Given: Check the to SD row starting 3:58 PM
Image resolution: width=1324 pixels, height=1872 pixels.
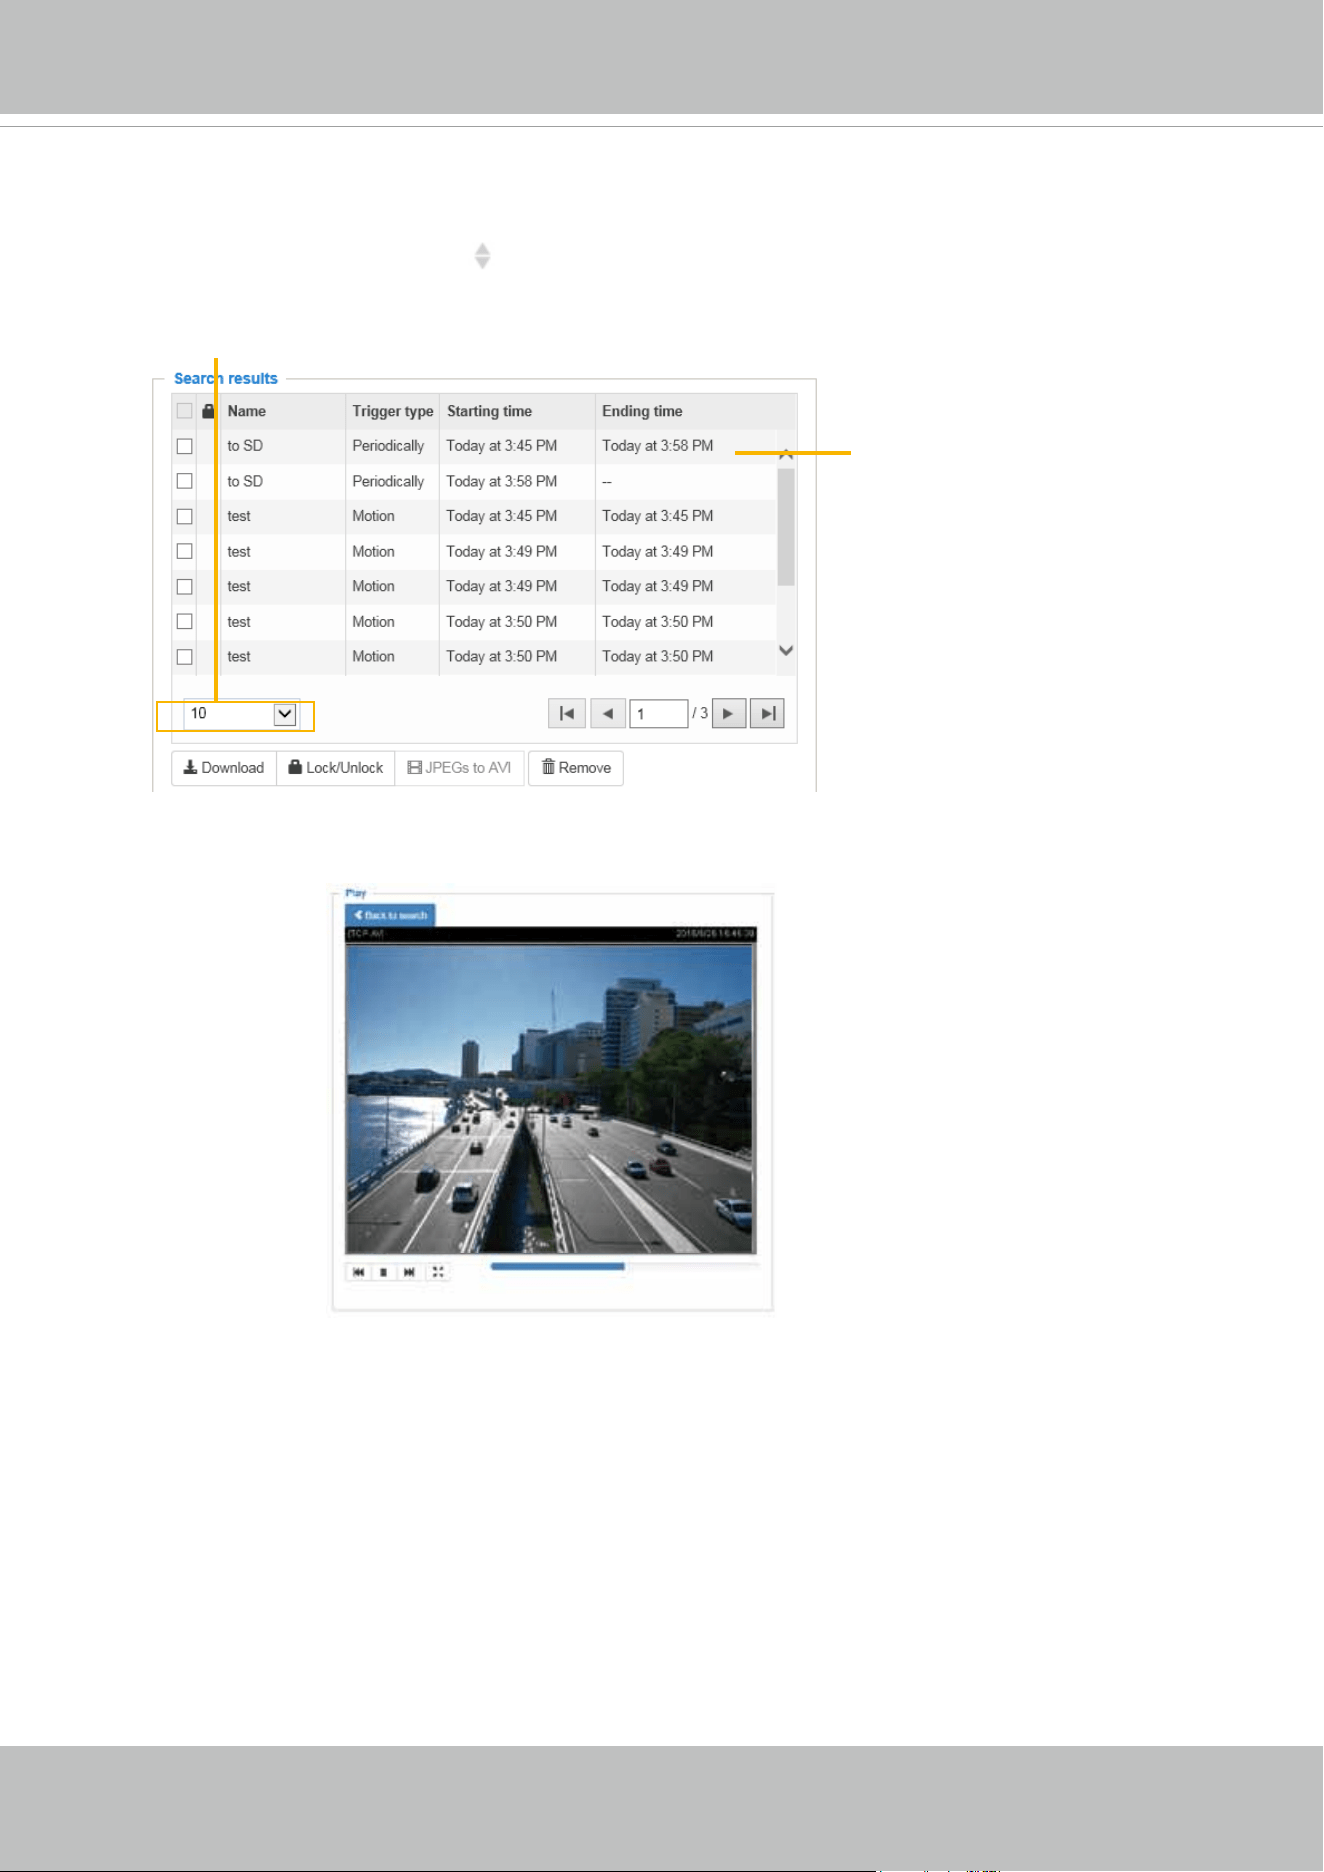Looking at the screenshot, I should point(184,481).
